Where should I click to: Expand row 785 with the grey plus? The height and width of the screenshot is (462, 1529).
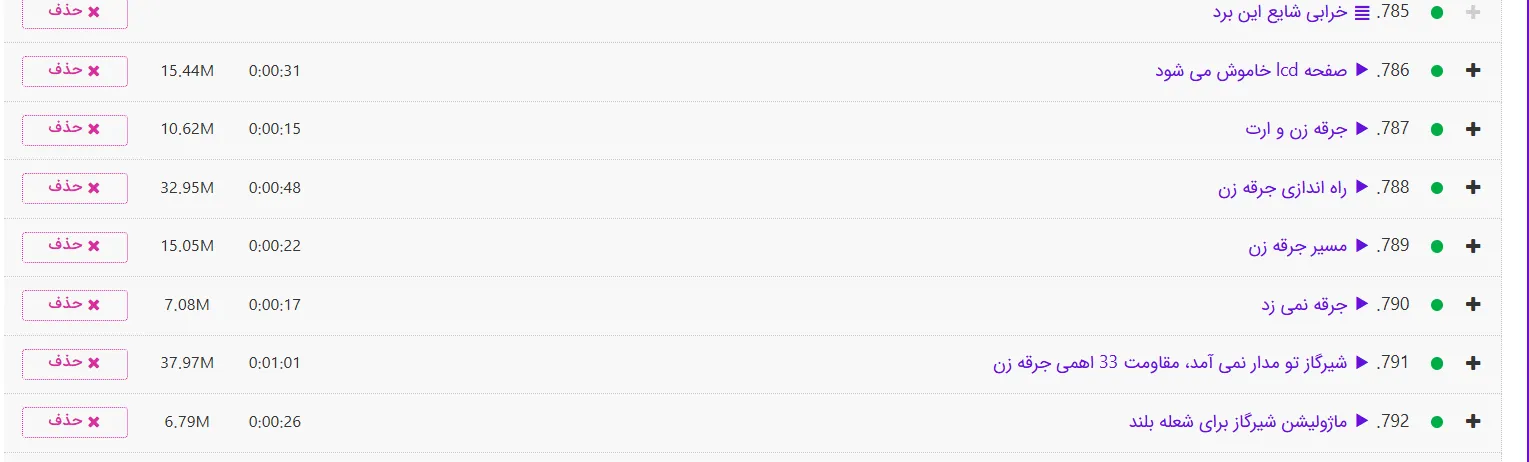pos(1472,13)
